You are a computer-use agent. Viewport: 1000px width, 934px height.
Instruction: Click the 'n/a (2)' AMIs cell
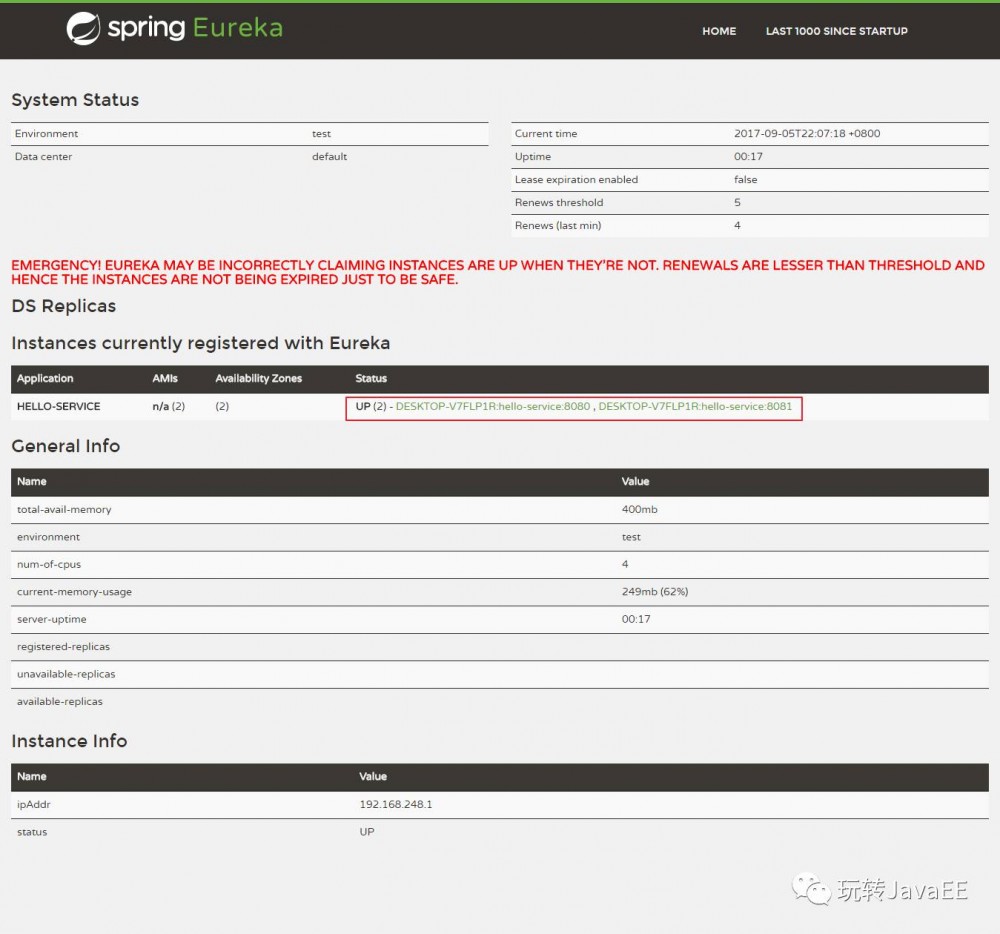pos(168,406)
